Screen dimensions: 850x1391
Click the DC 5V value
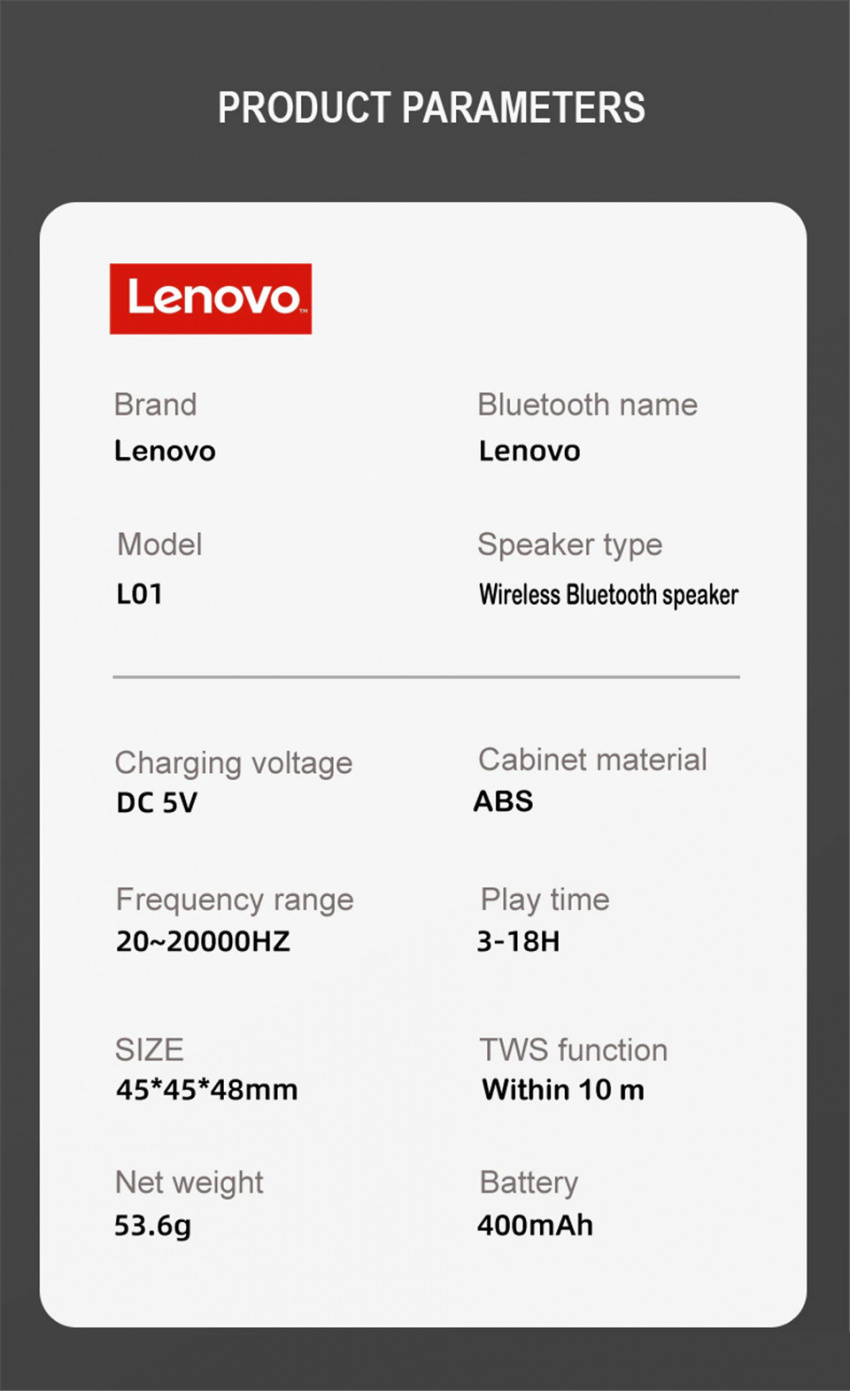pos(156,804)
